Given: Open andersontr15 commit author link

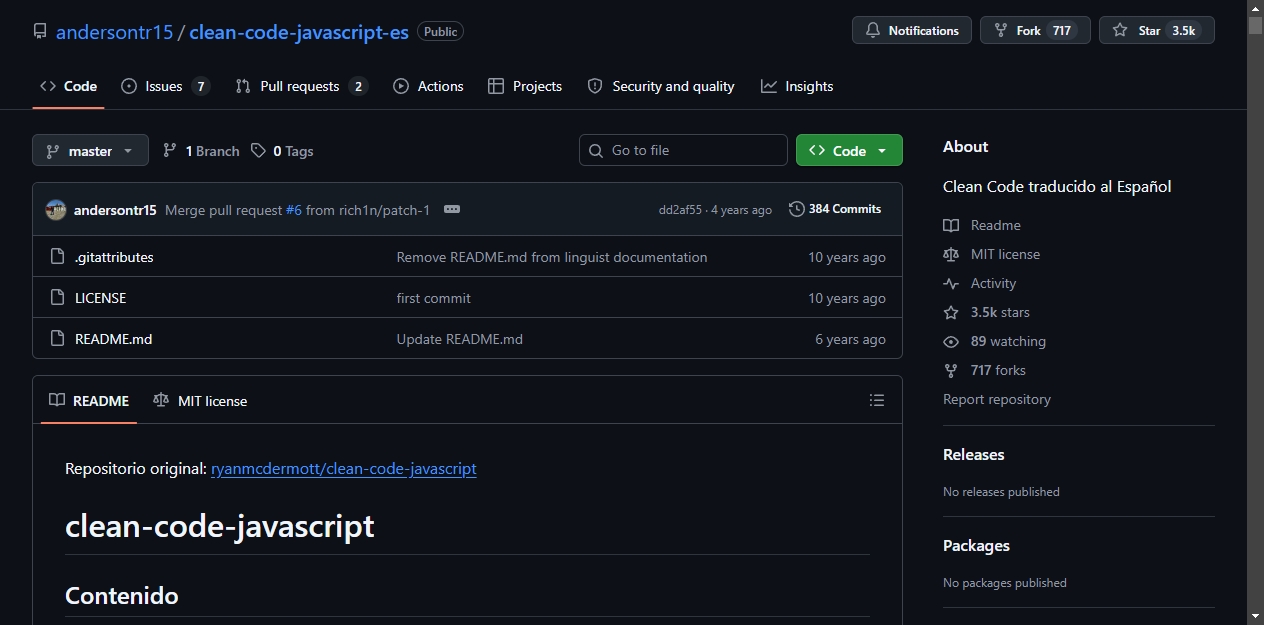Looking at the screenshot, I should click(115, 210).
